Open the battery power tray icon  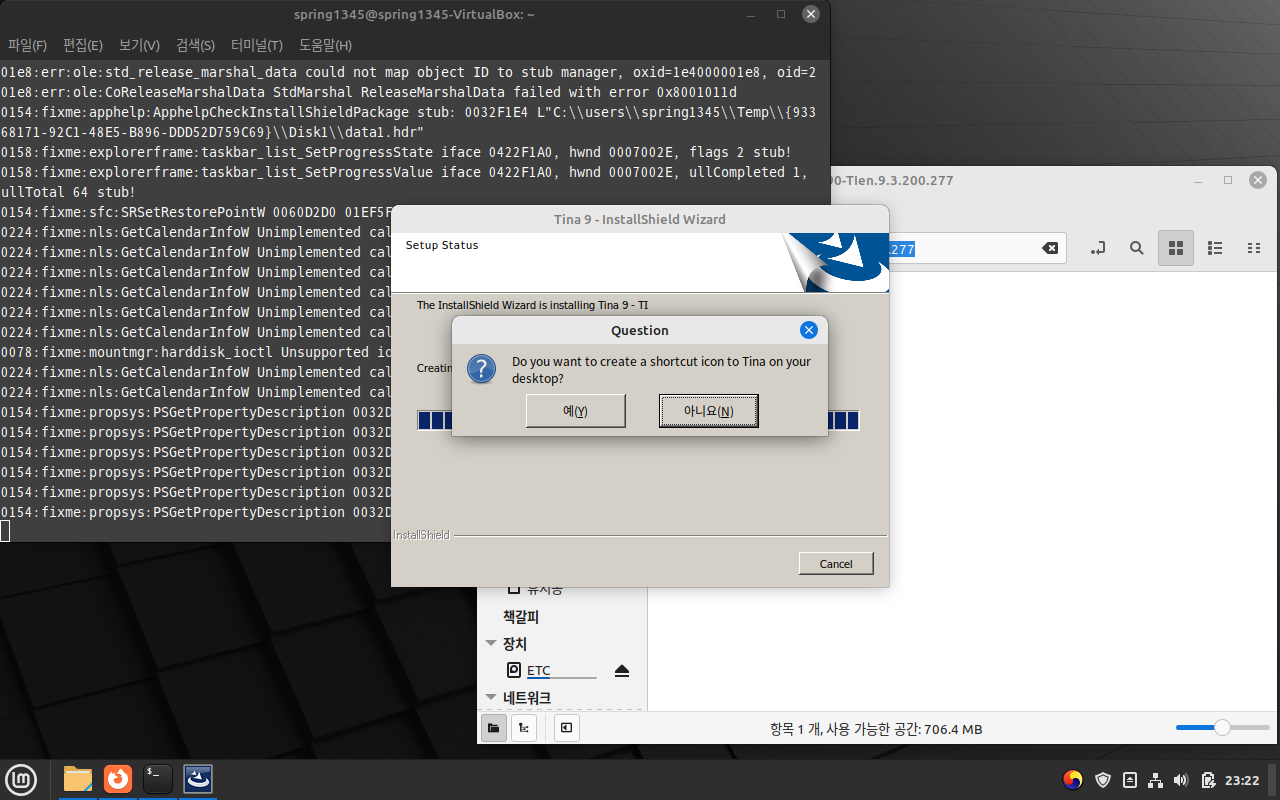coord(1208,780)
